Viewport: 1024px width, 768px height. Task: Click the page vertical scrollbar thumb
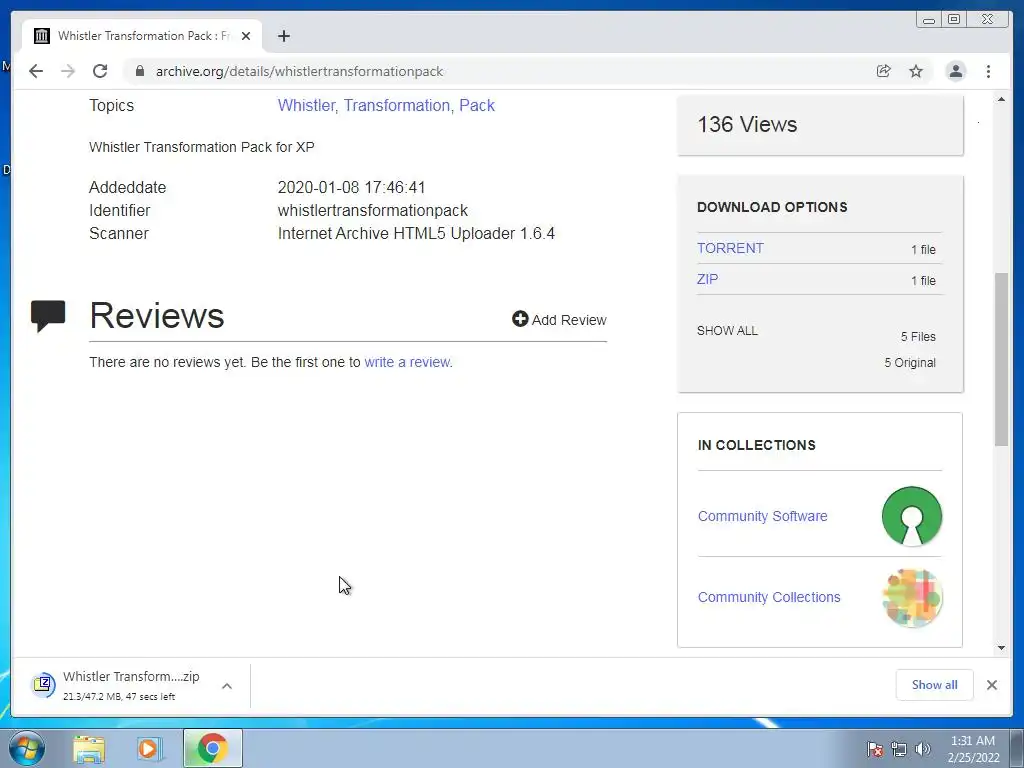(1001, 359)
